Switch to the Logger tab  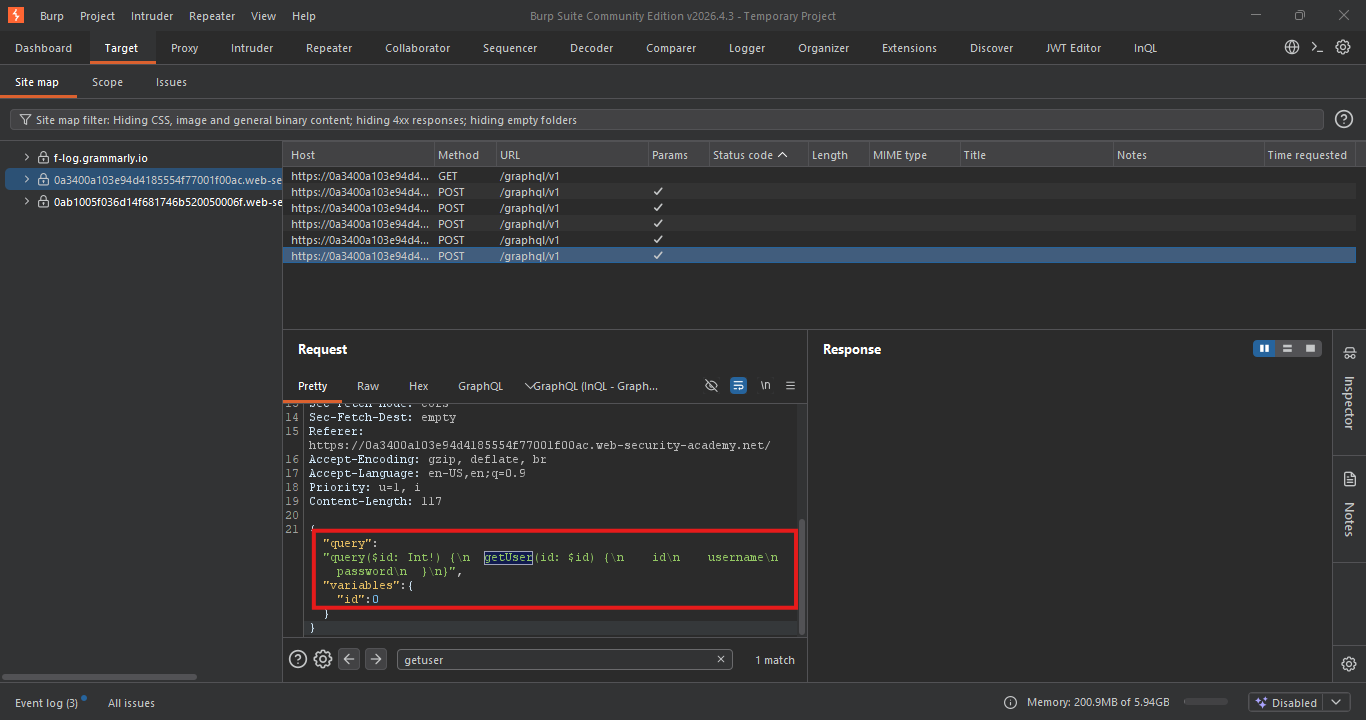pos(747,48)
